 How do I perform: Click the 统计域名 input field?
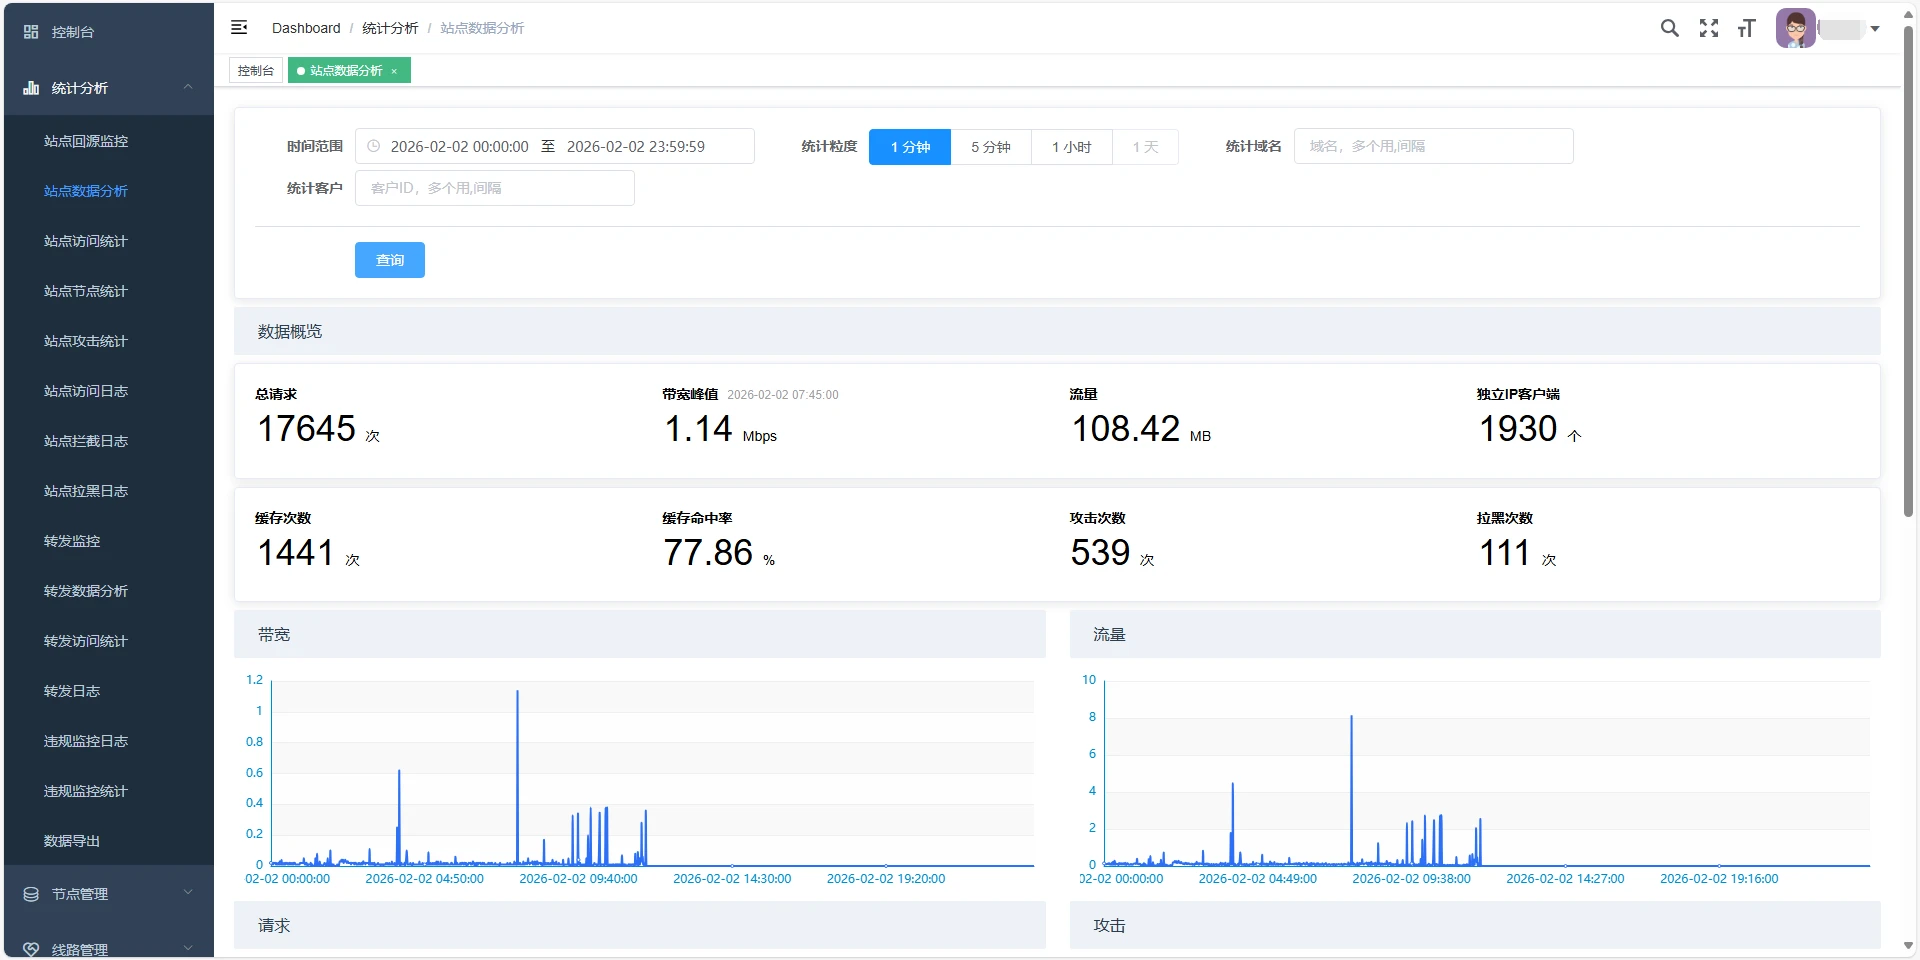[x=1433, y=146]
